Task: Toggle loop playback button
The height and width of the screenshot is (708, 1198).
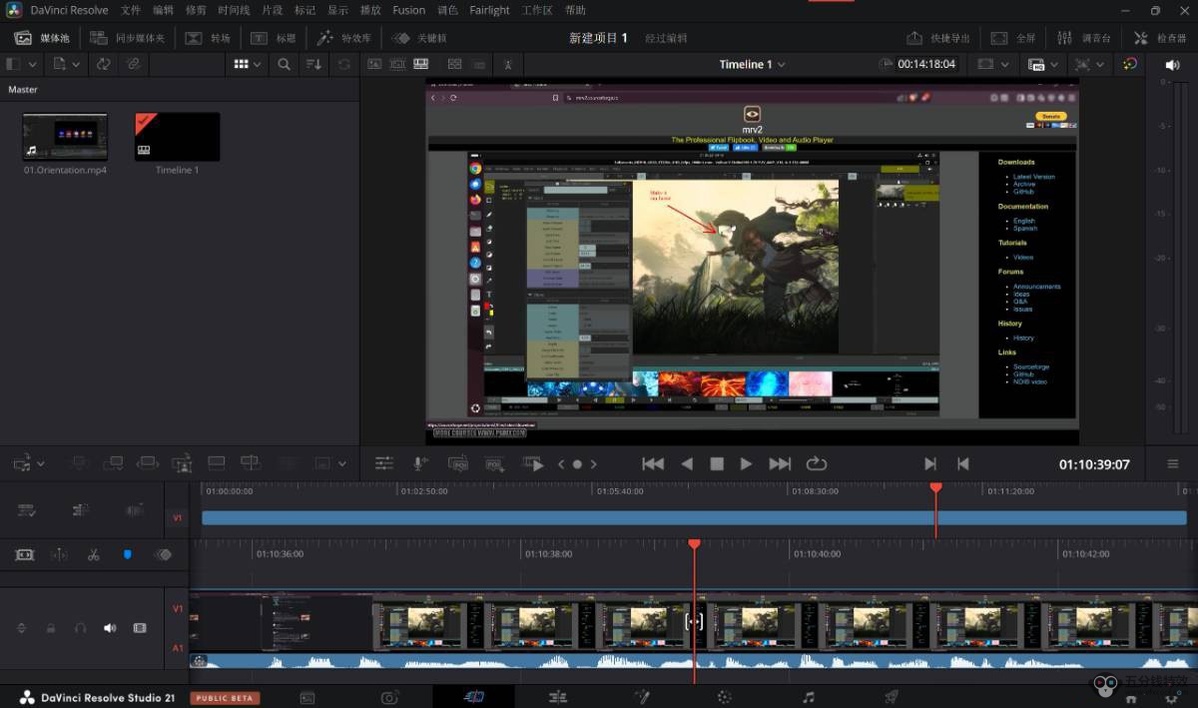Action: 816,464
